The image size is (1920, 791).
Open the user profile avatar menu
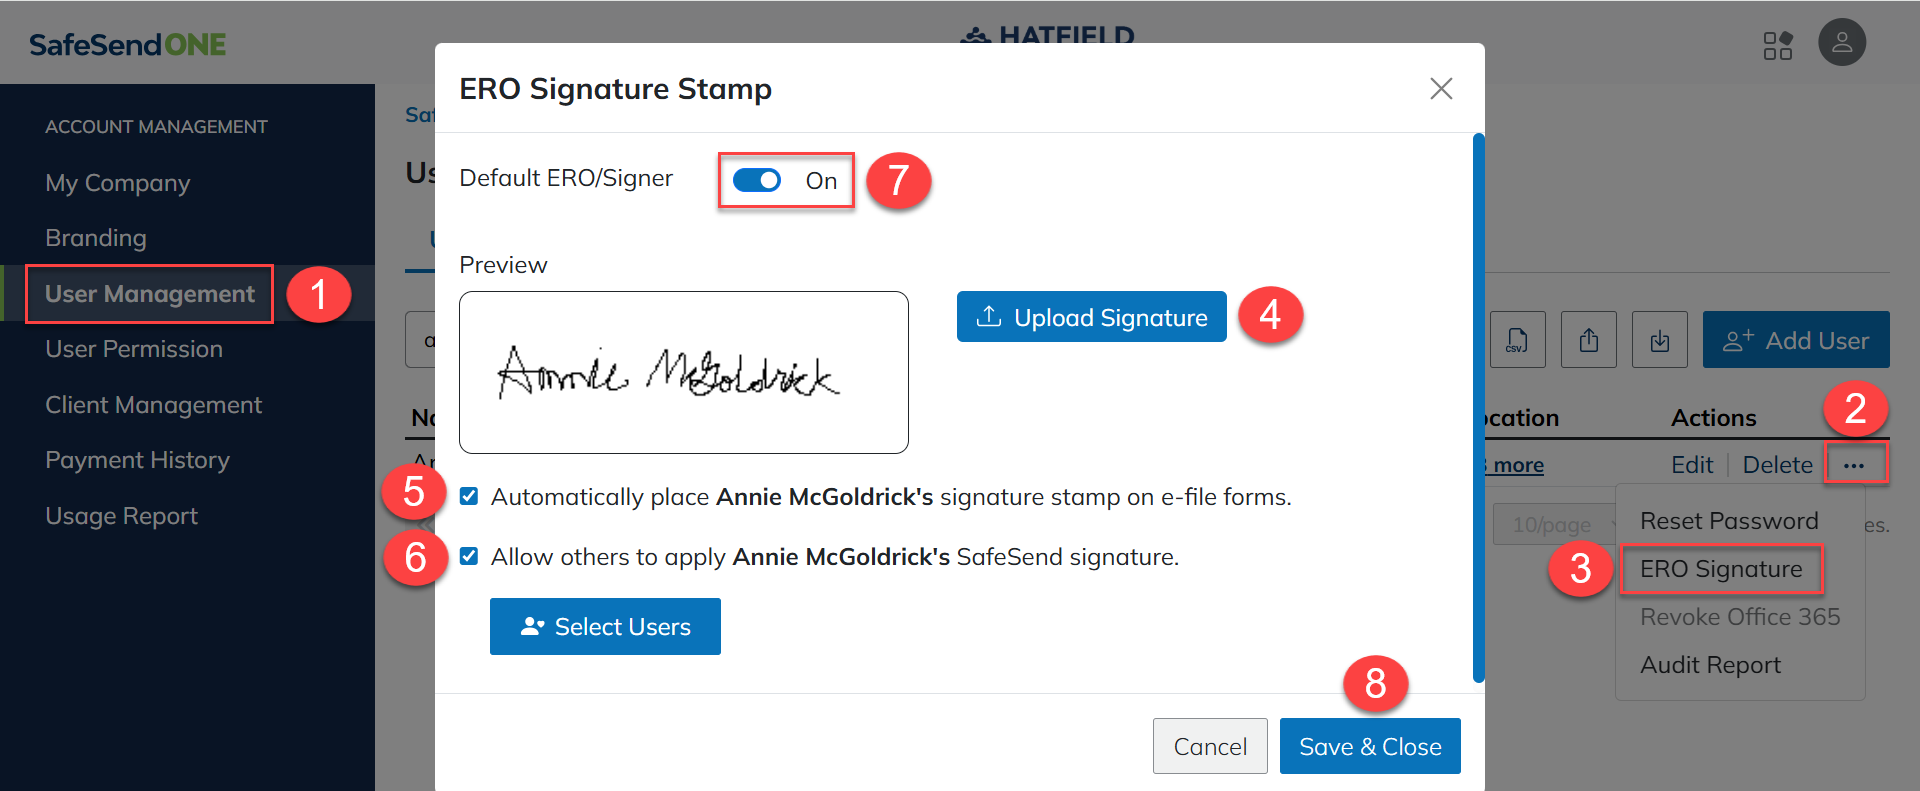[1841, 43]
